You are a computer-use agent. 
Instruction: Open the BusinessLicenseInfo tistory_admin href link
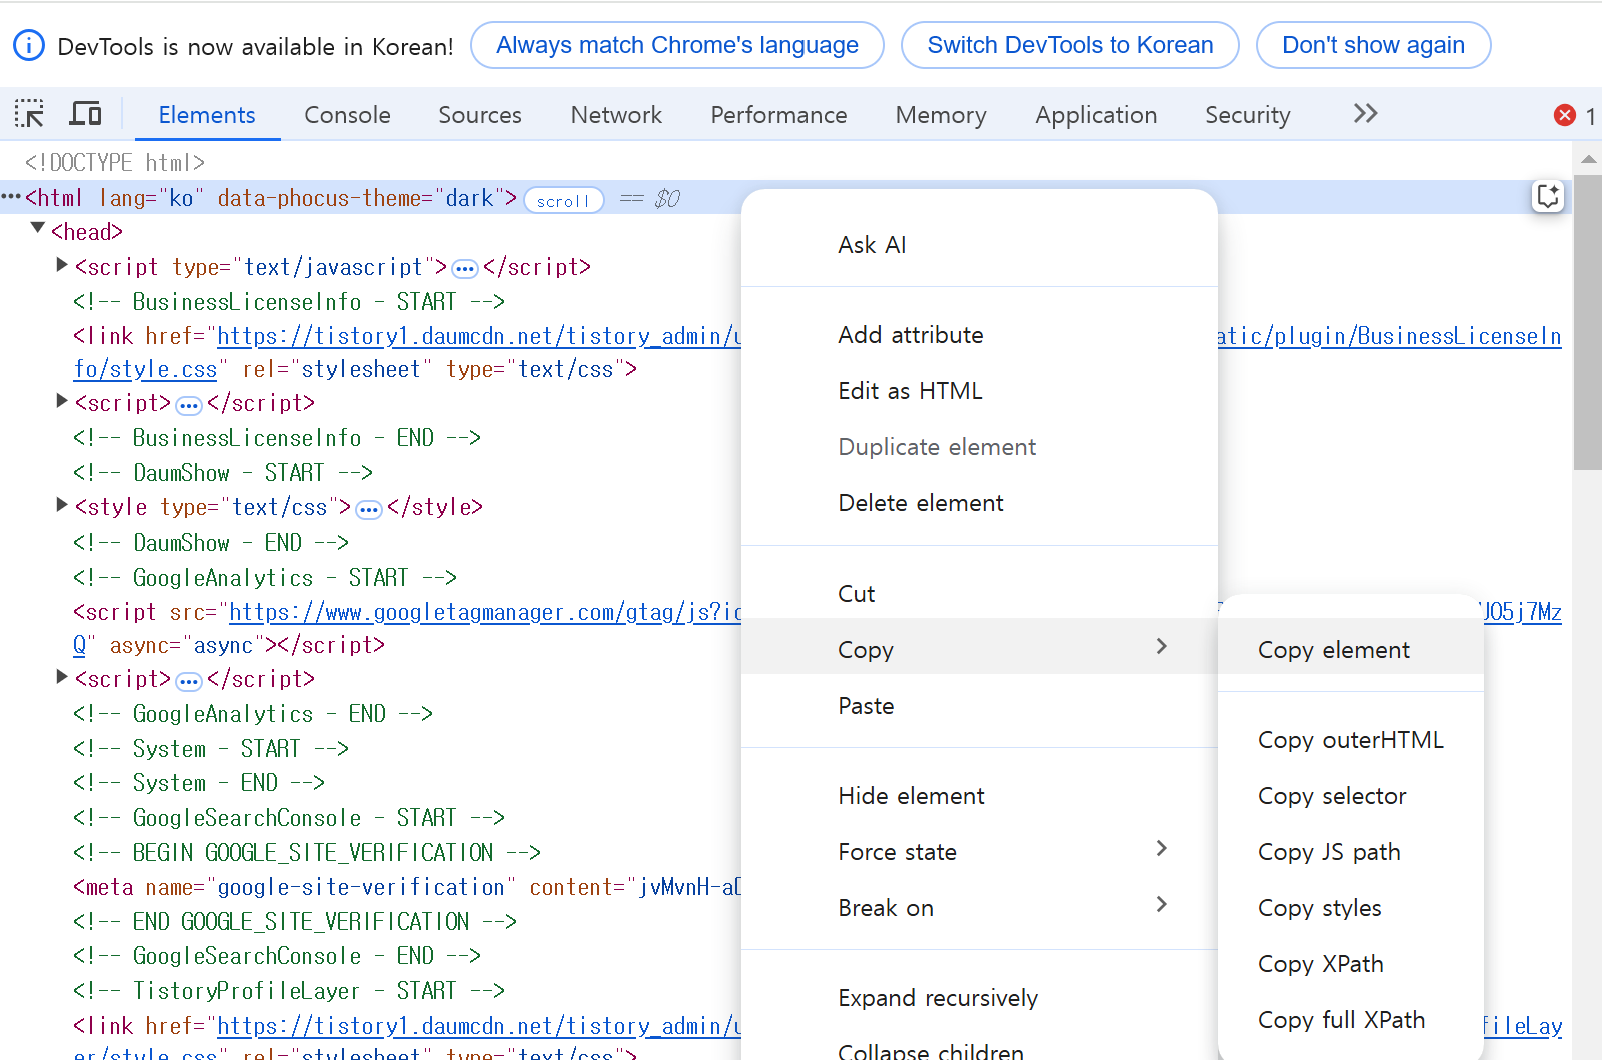pos(479,336)
